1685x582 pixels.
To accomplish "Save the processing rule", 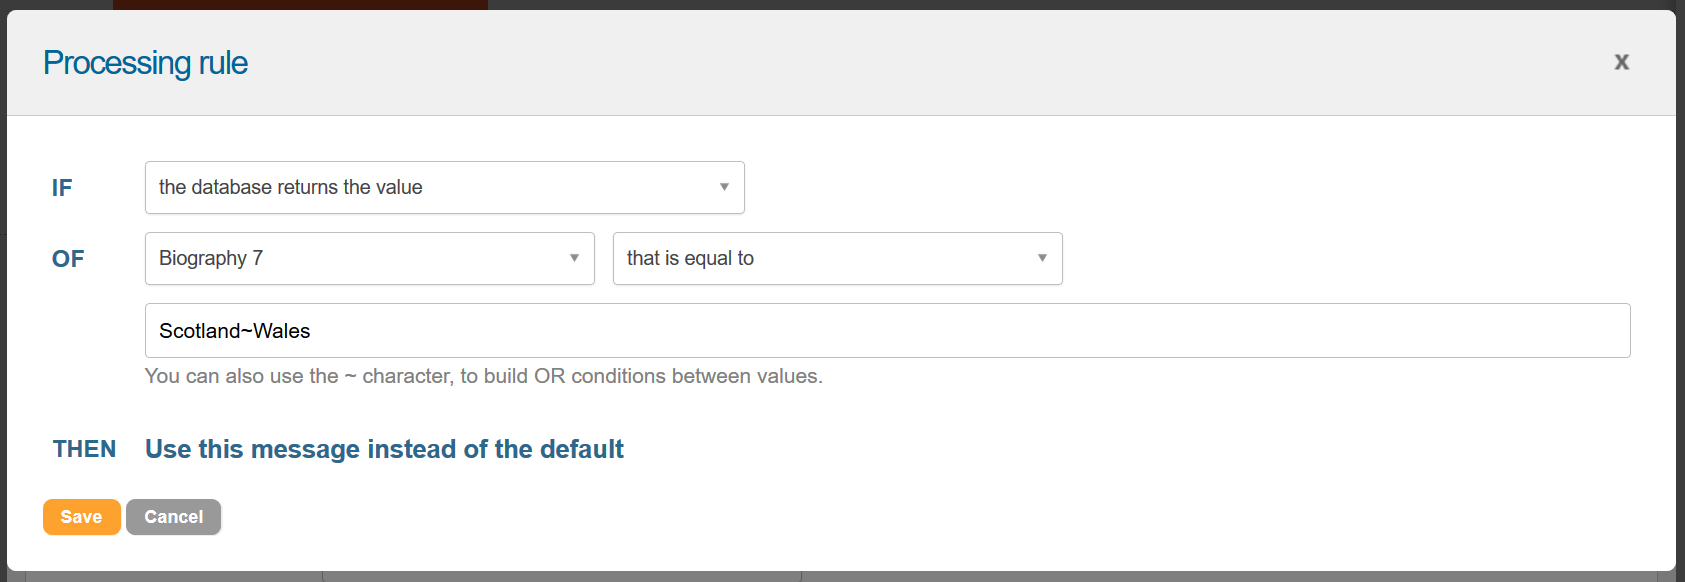I will [x=81, y=517].
